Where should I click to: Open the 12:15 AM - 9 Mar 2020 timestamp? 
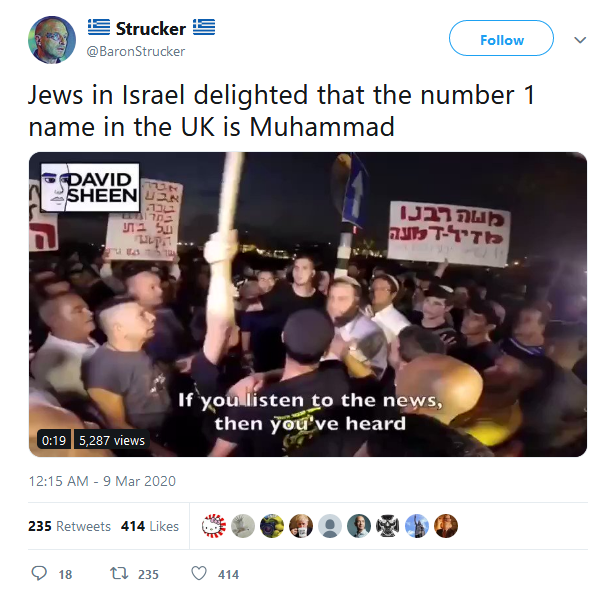102,481
